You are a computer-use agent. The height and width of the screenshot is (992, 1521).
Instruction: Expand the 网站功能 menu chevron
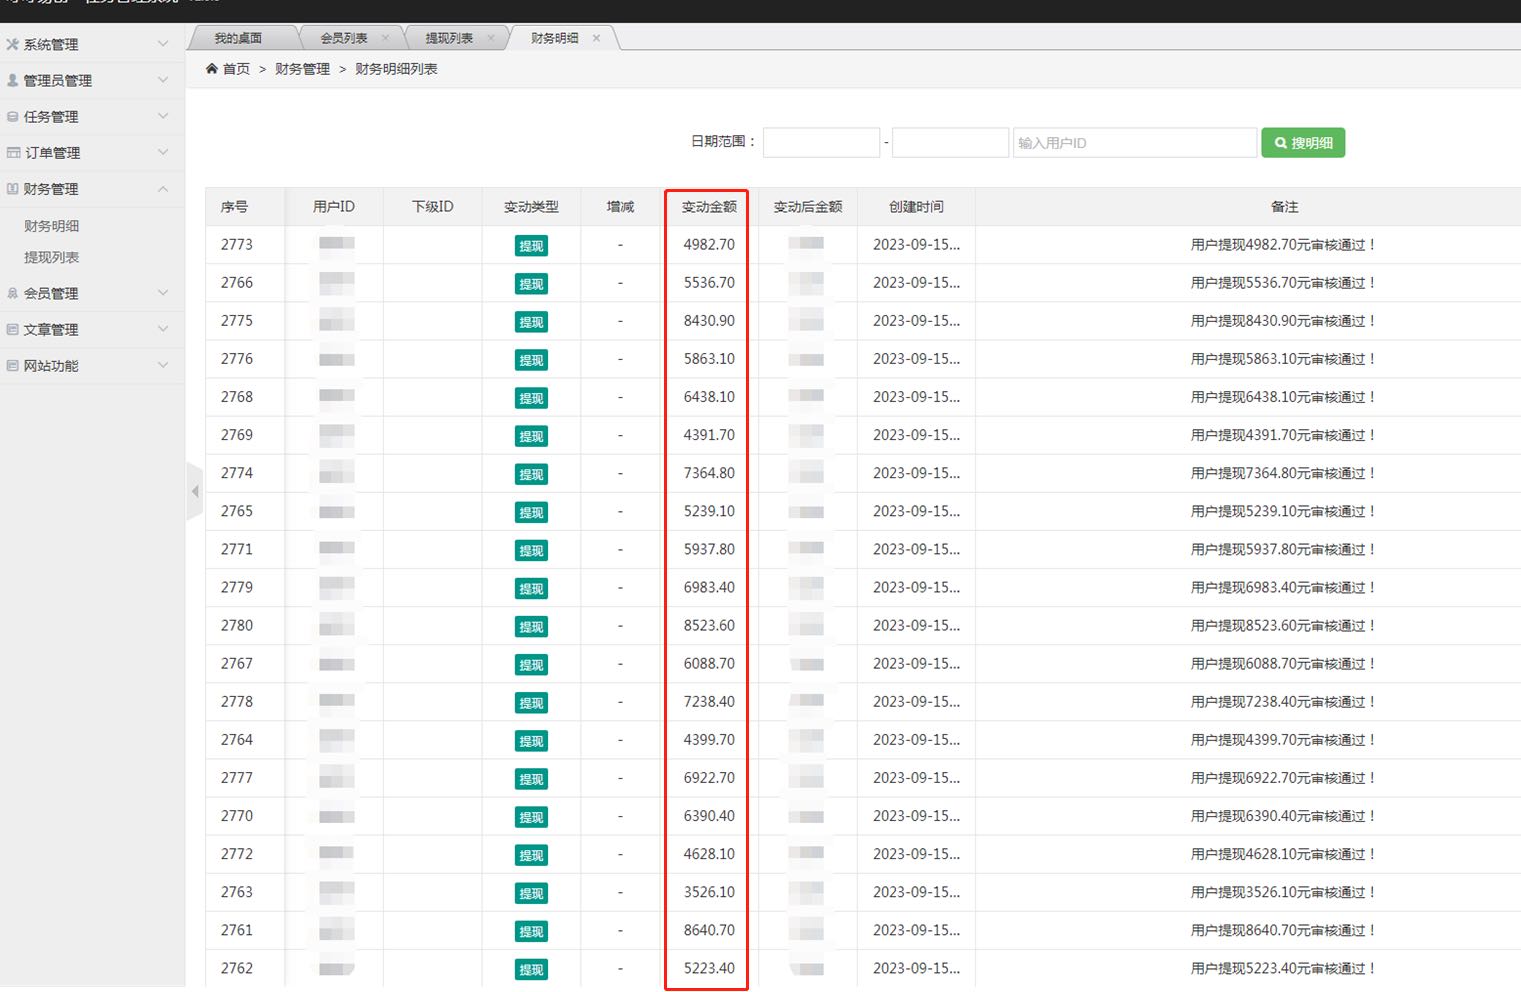tap(163, 365)
